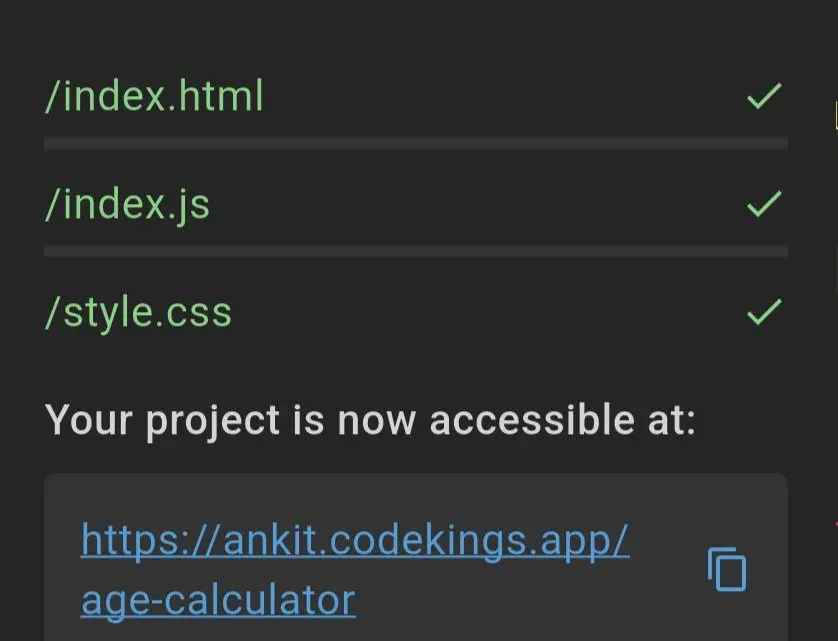Image resolution: width=838 pixels, height=641 pixels.
Task: Click the divider line below /index.js
Action: [417, 248]
